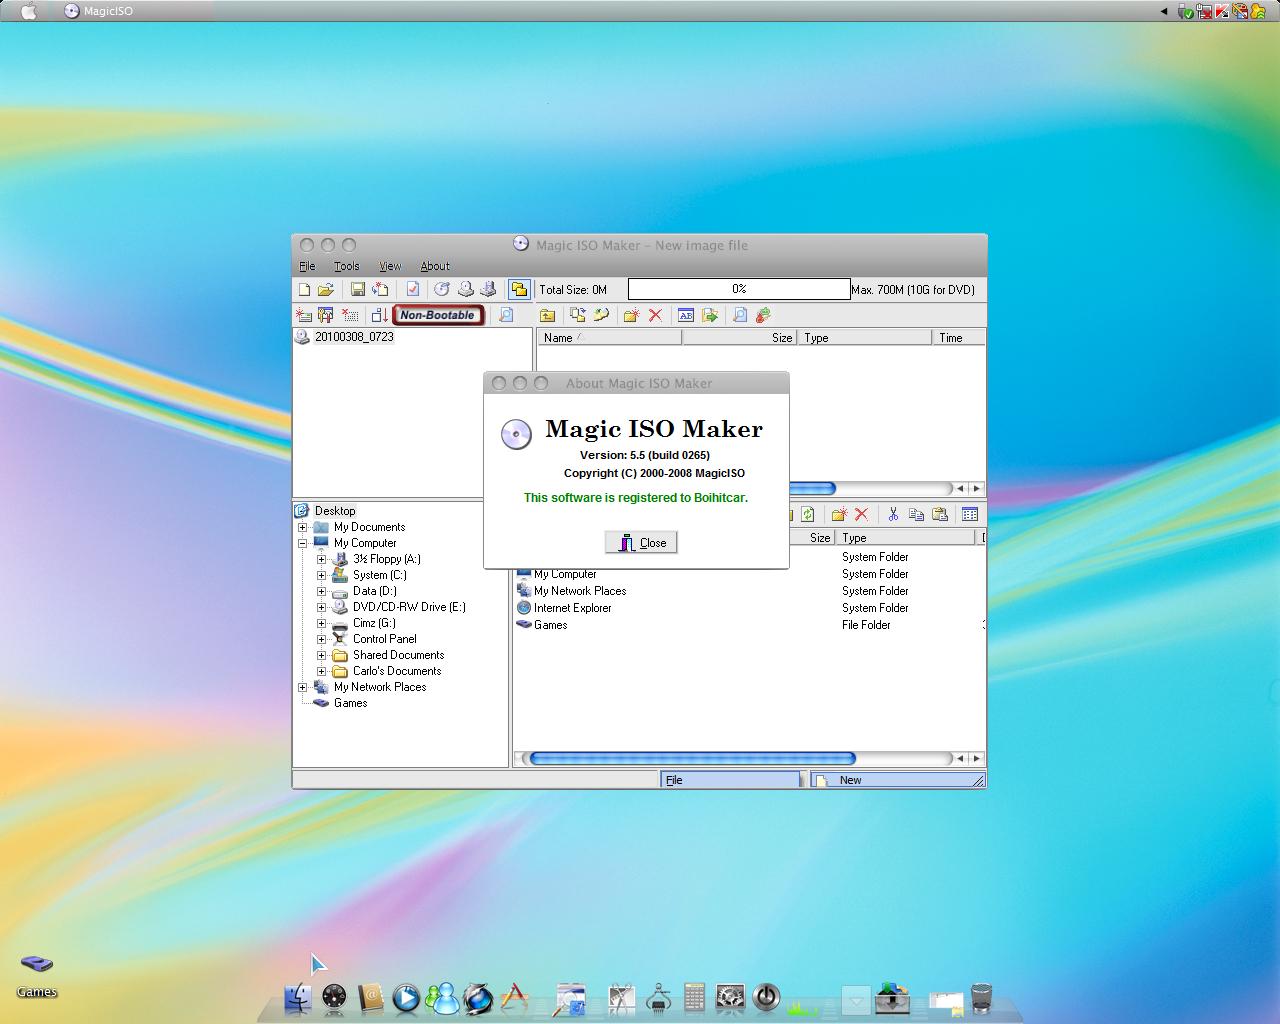Click the Save As icon beside Save
This screenshot has width=1280, height=1024.
pos(380,289)
